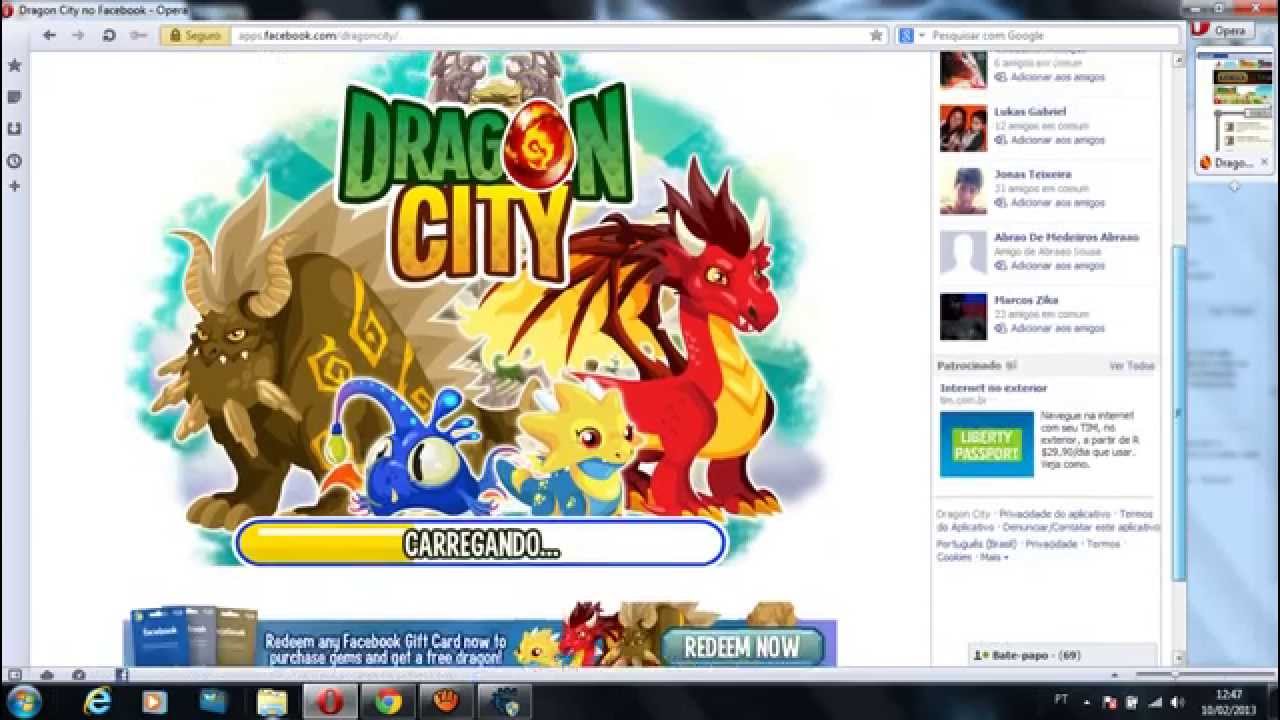This screenshot has width=1280, height=720.
Task: Open a new tab below the tab thumbnail
Action: click(1234, 187)
